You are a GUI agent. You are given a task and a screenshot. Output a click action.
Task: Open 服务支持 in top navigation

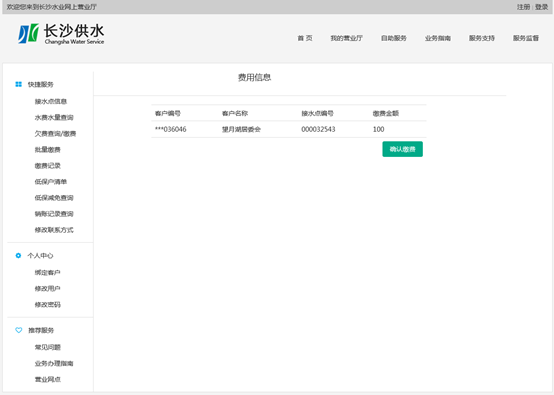pyautogui.click(x=482, y=38)
